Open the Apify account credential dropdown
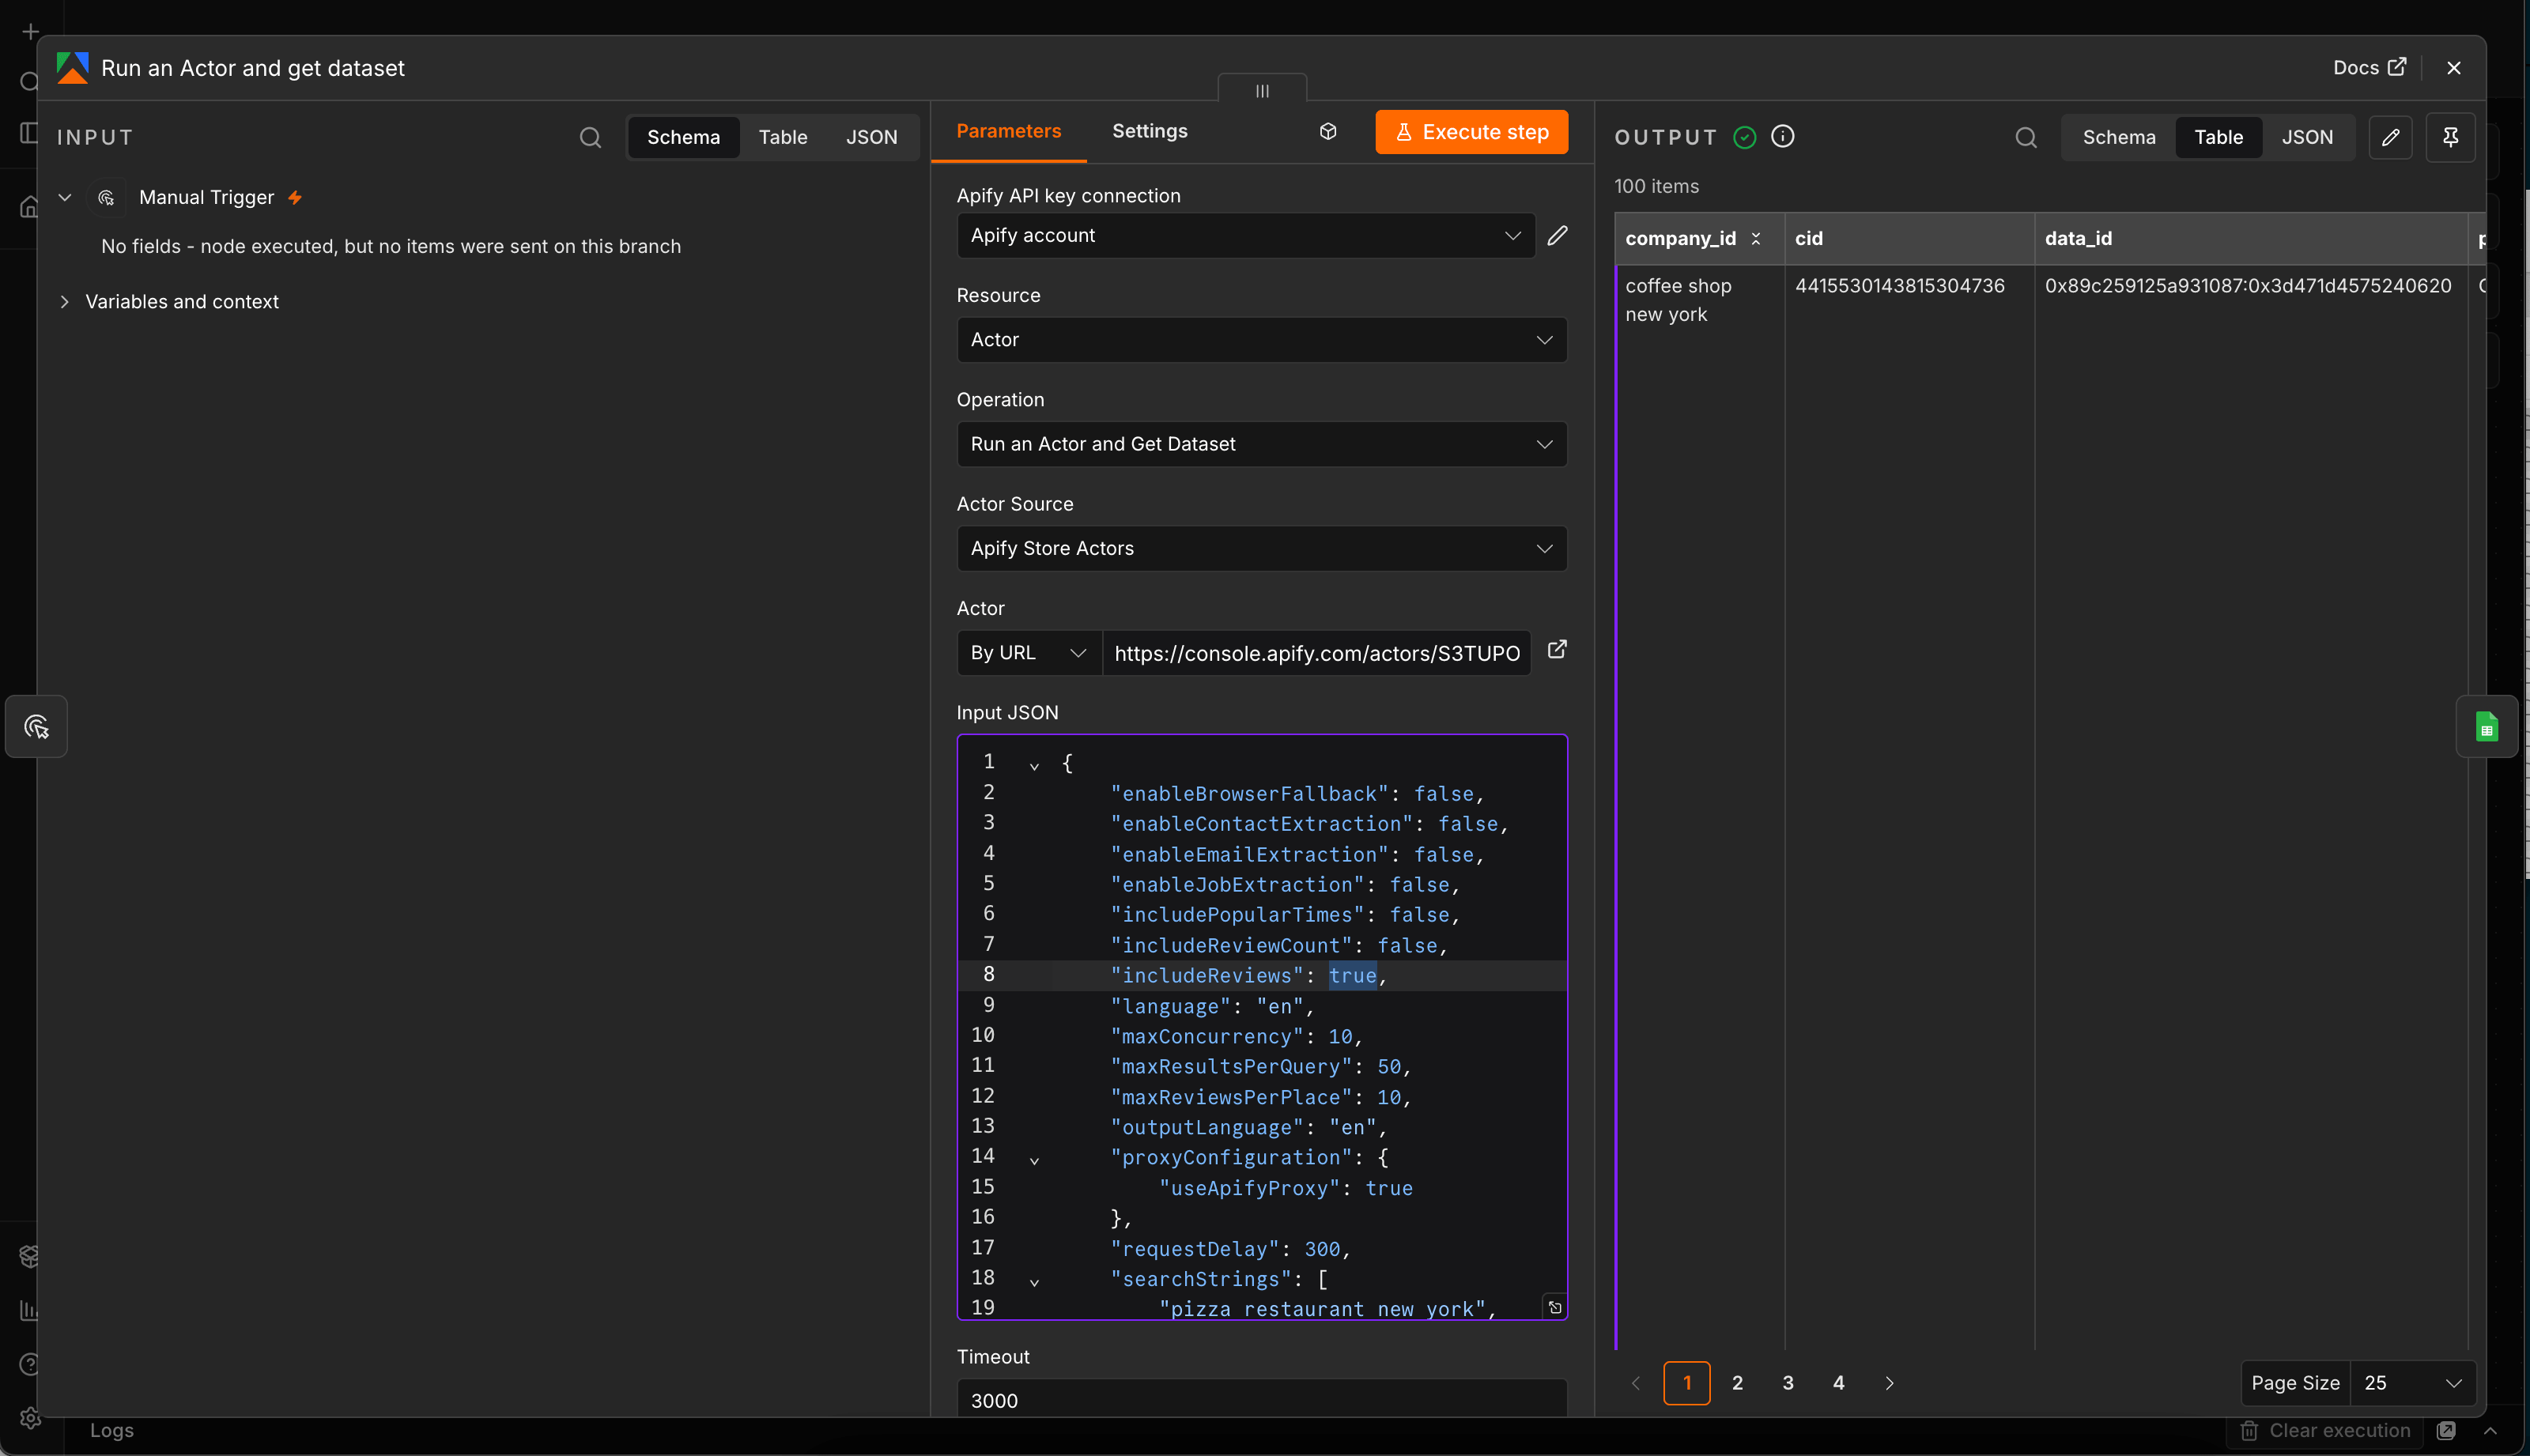The width and height of the screenshot is (2530, 1456). pyautogui.click(x=1245, y=235)
